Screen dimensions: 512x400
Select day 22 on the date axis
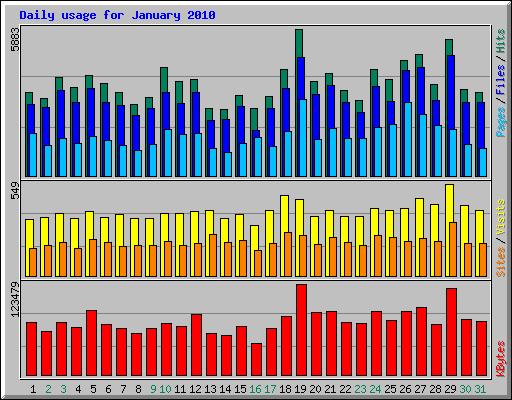point(345,389)
